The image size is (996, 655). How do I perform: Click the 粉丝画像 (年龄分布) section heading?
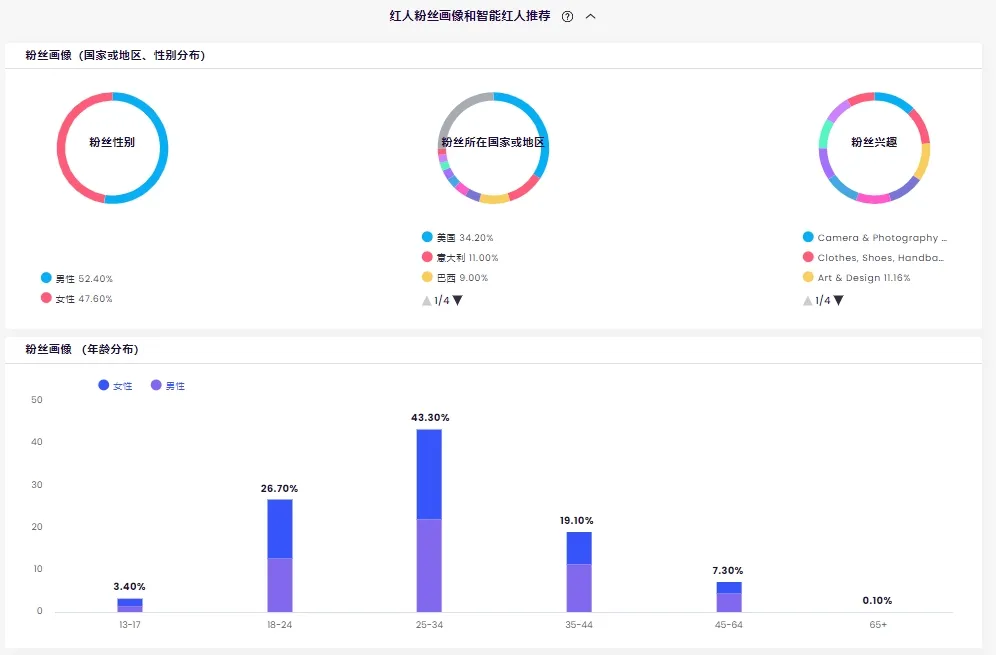(82, 349)
